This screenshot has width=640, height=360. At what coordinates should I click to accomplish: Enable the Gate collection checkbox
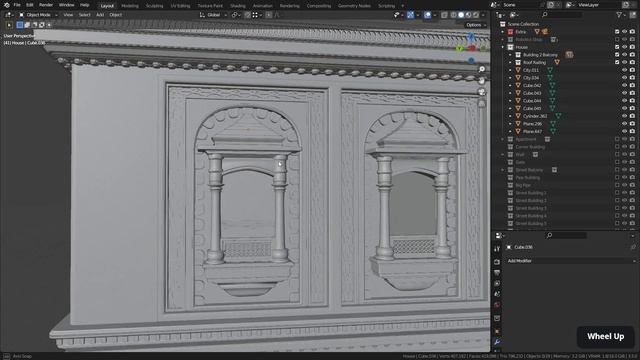(x=617, y=162)
